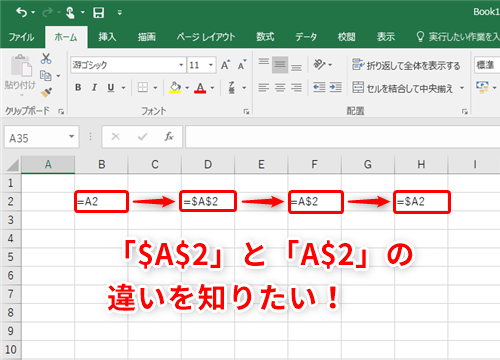Toggle 折り返して全体を表示する wrap text
This screenshot has height=360, width=500.
coord(406,65)
